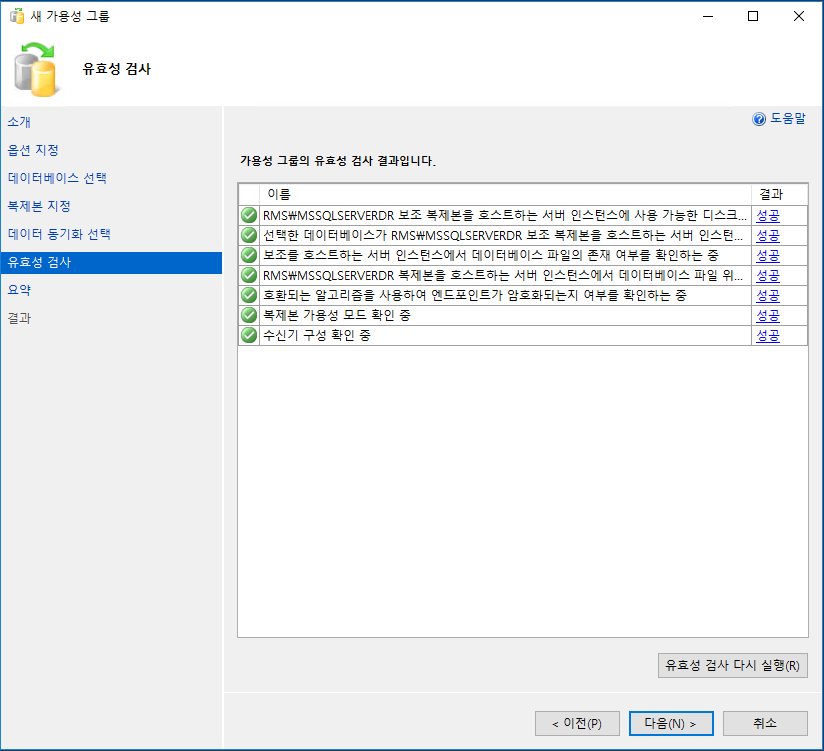Viewport: 824px width, 751px height.
Task: Open 성공 link for 복제본 가용성 모드 row
Action: pyautogui.click(x=767, y=315)
